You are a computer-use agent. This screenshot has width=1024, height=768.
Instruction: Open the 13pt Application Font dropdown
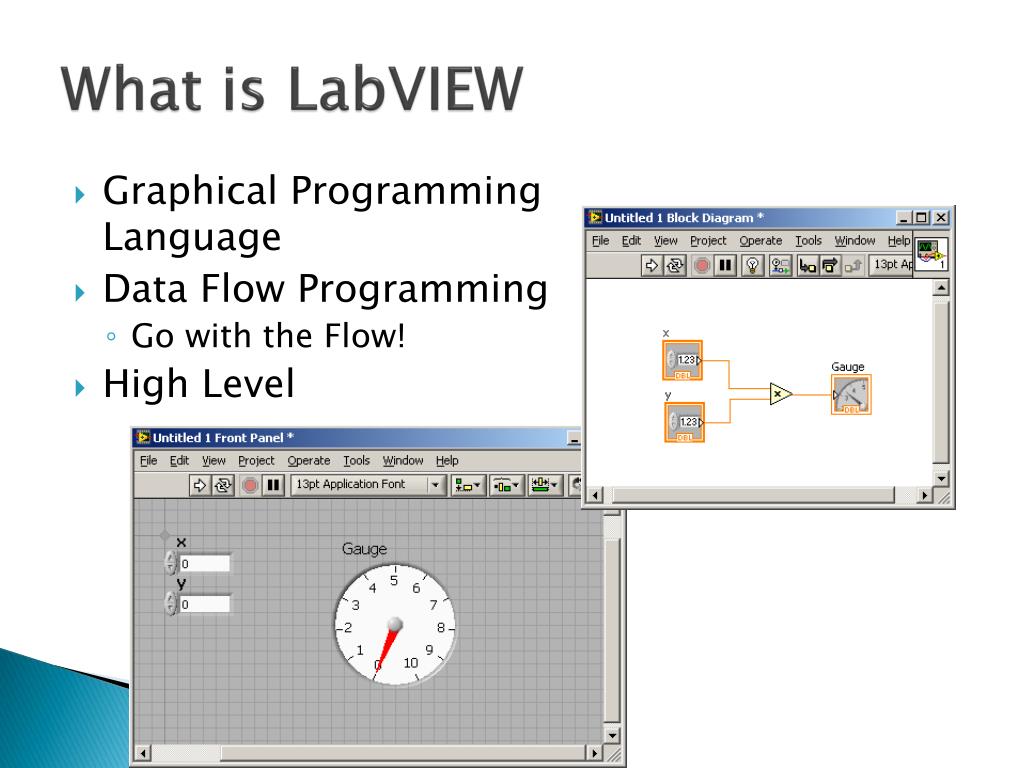368,485
